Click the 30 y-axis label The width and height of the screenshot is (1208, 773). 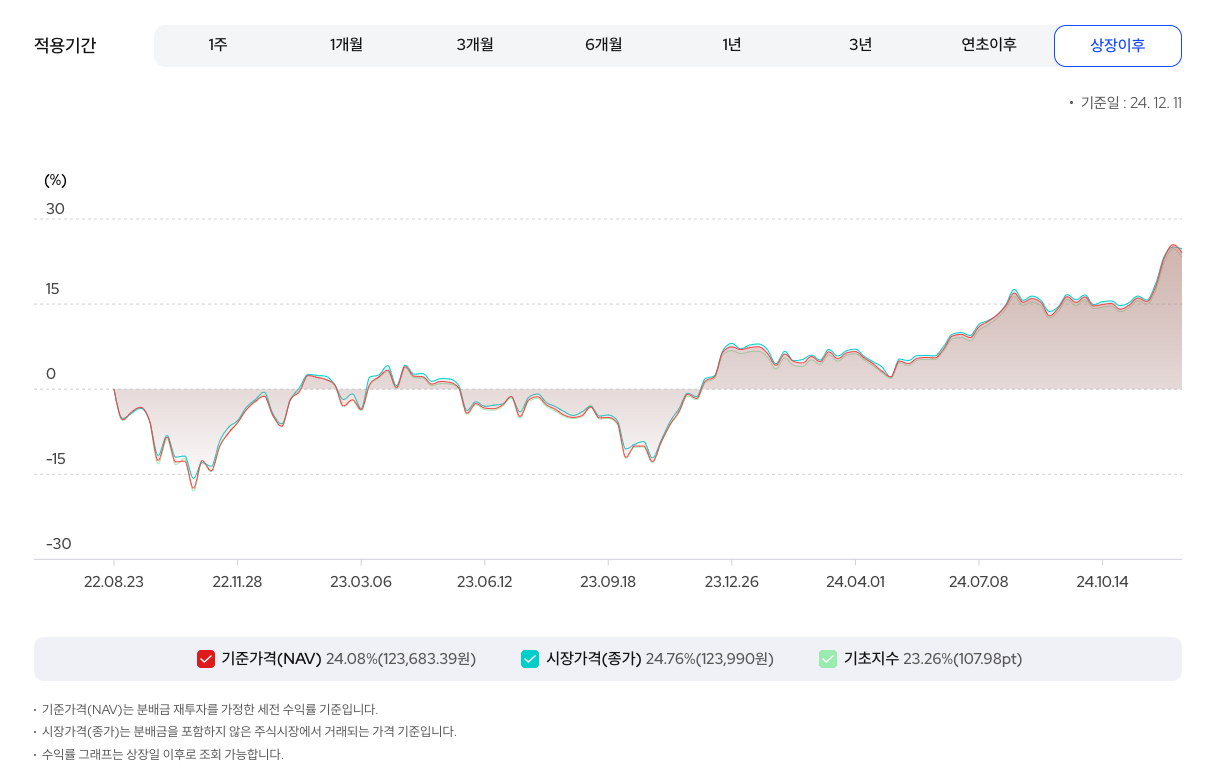55,209
